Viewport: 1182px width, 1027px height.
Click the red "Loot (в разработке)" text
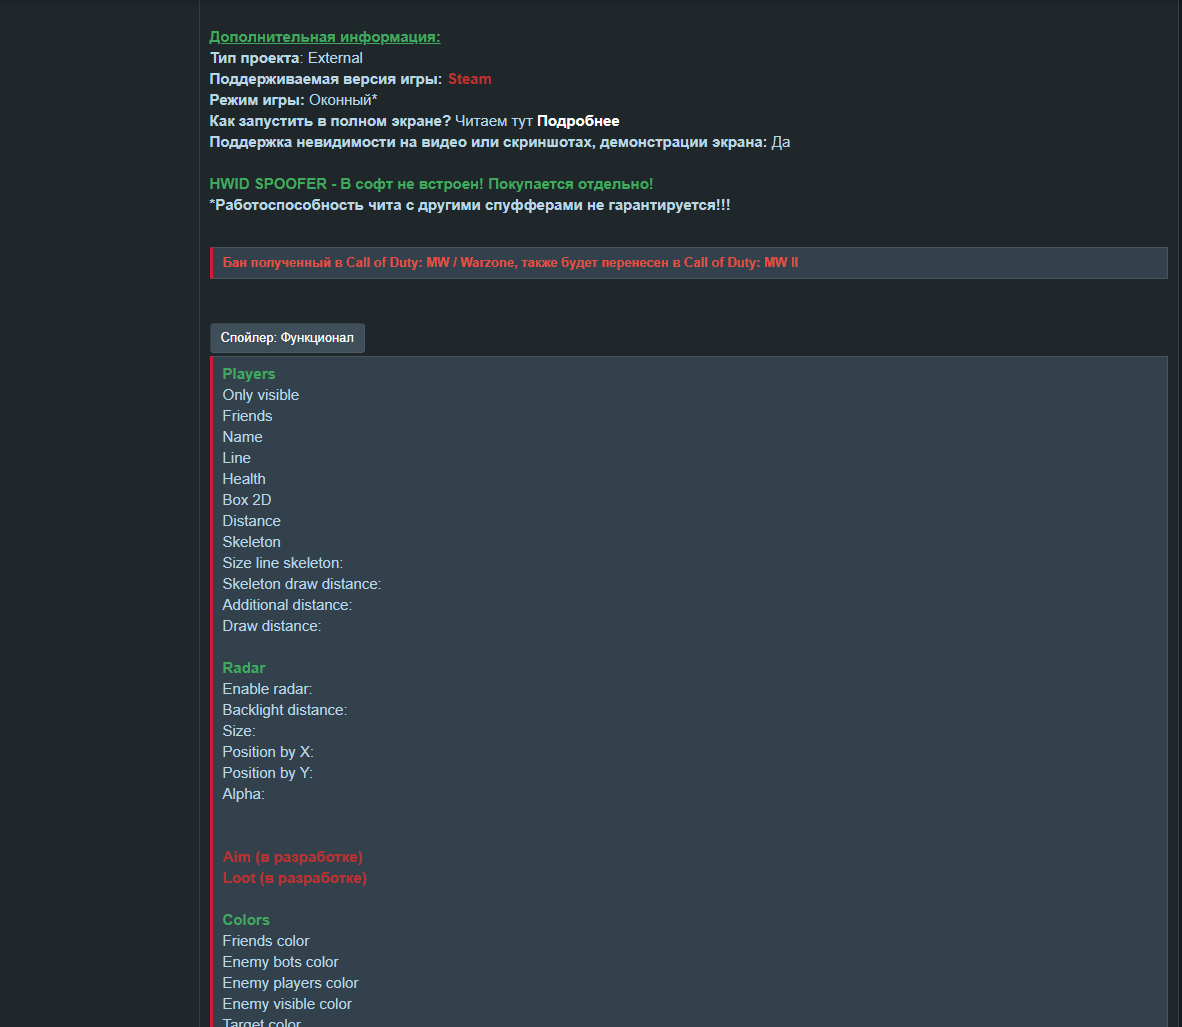click(x=294, y=878)
